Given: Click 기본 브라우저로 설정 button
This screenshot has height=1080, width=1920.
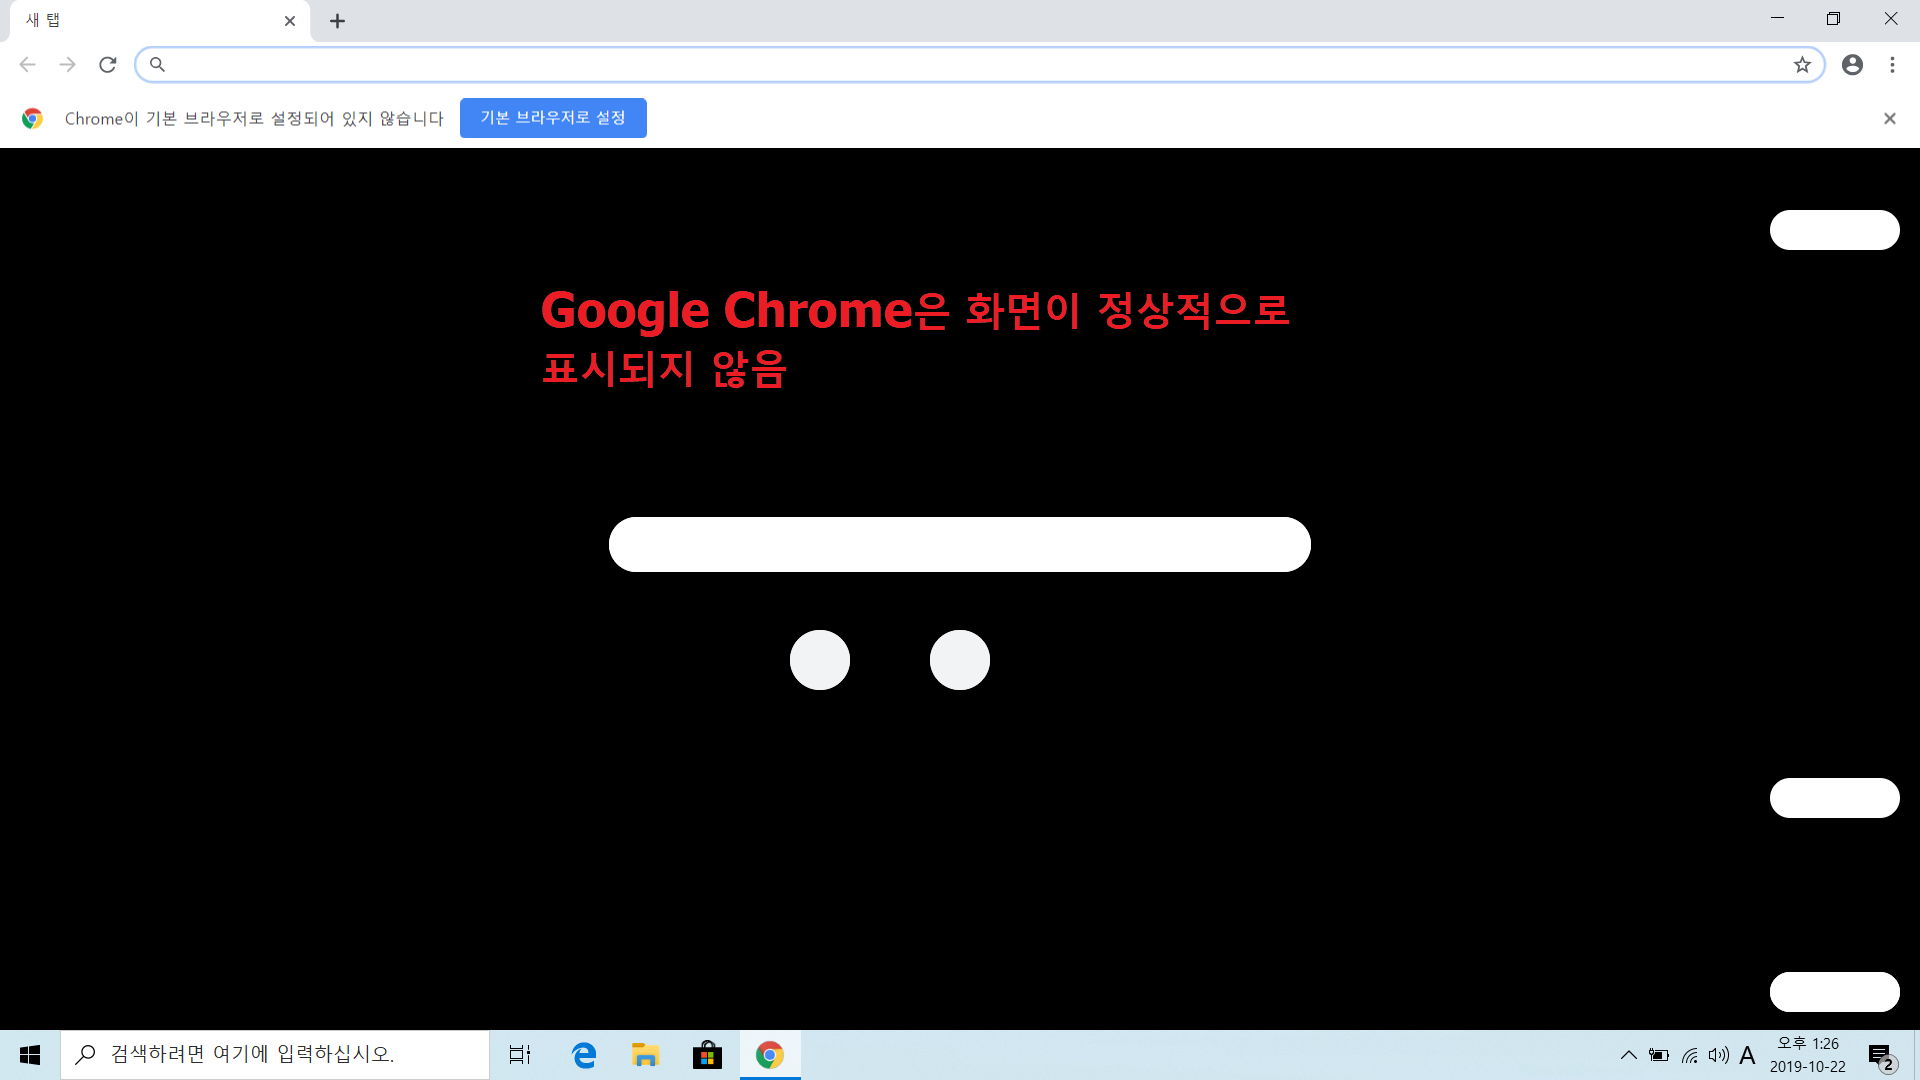Looking at the screenshot, I should [x=553, y=118].
